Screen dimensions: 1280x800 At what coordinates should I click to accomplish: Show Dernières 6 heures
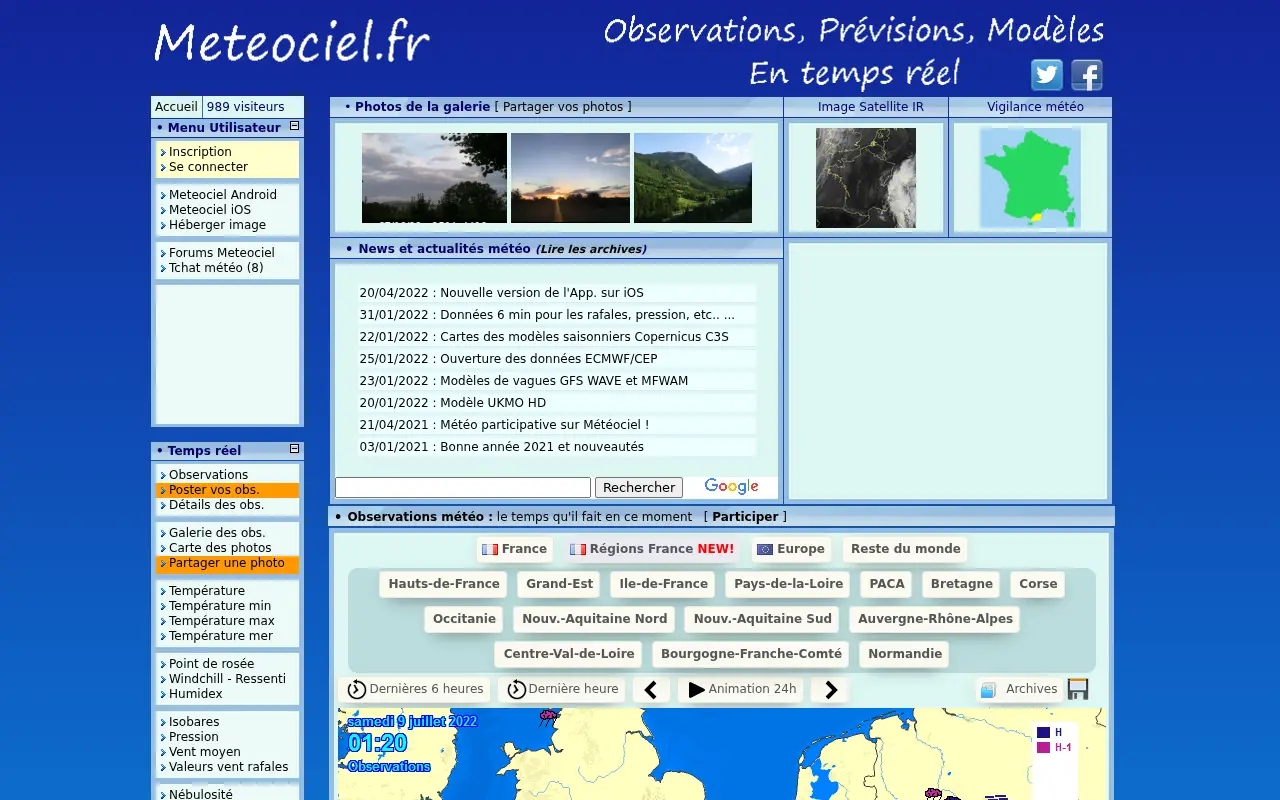pos(414,689)
